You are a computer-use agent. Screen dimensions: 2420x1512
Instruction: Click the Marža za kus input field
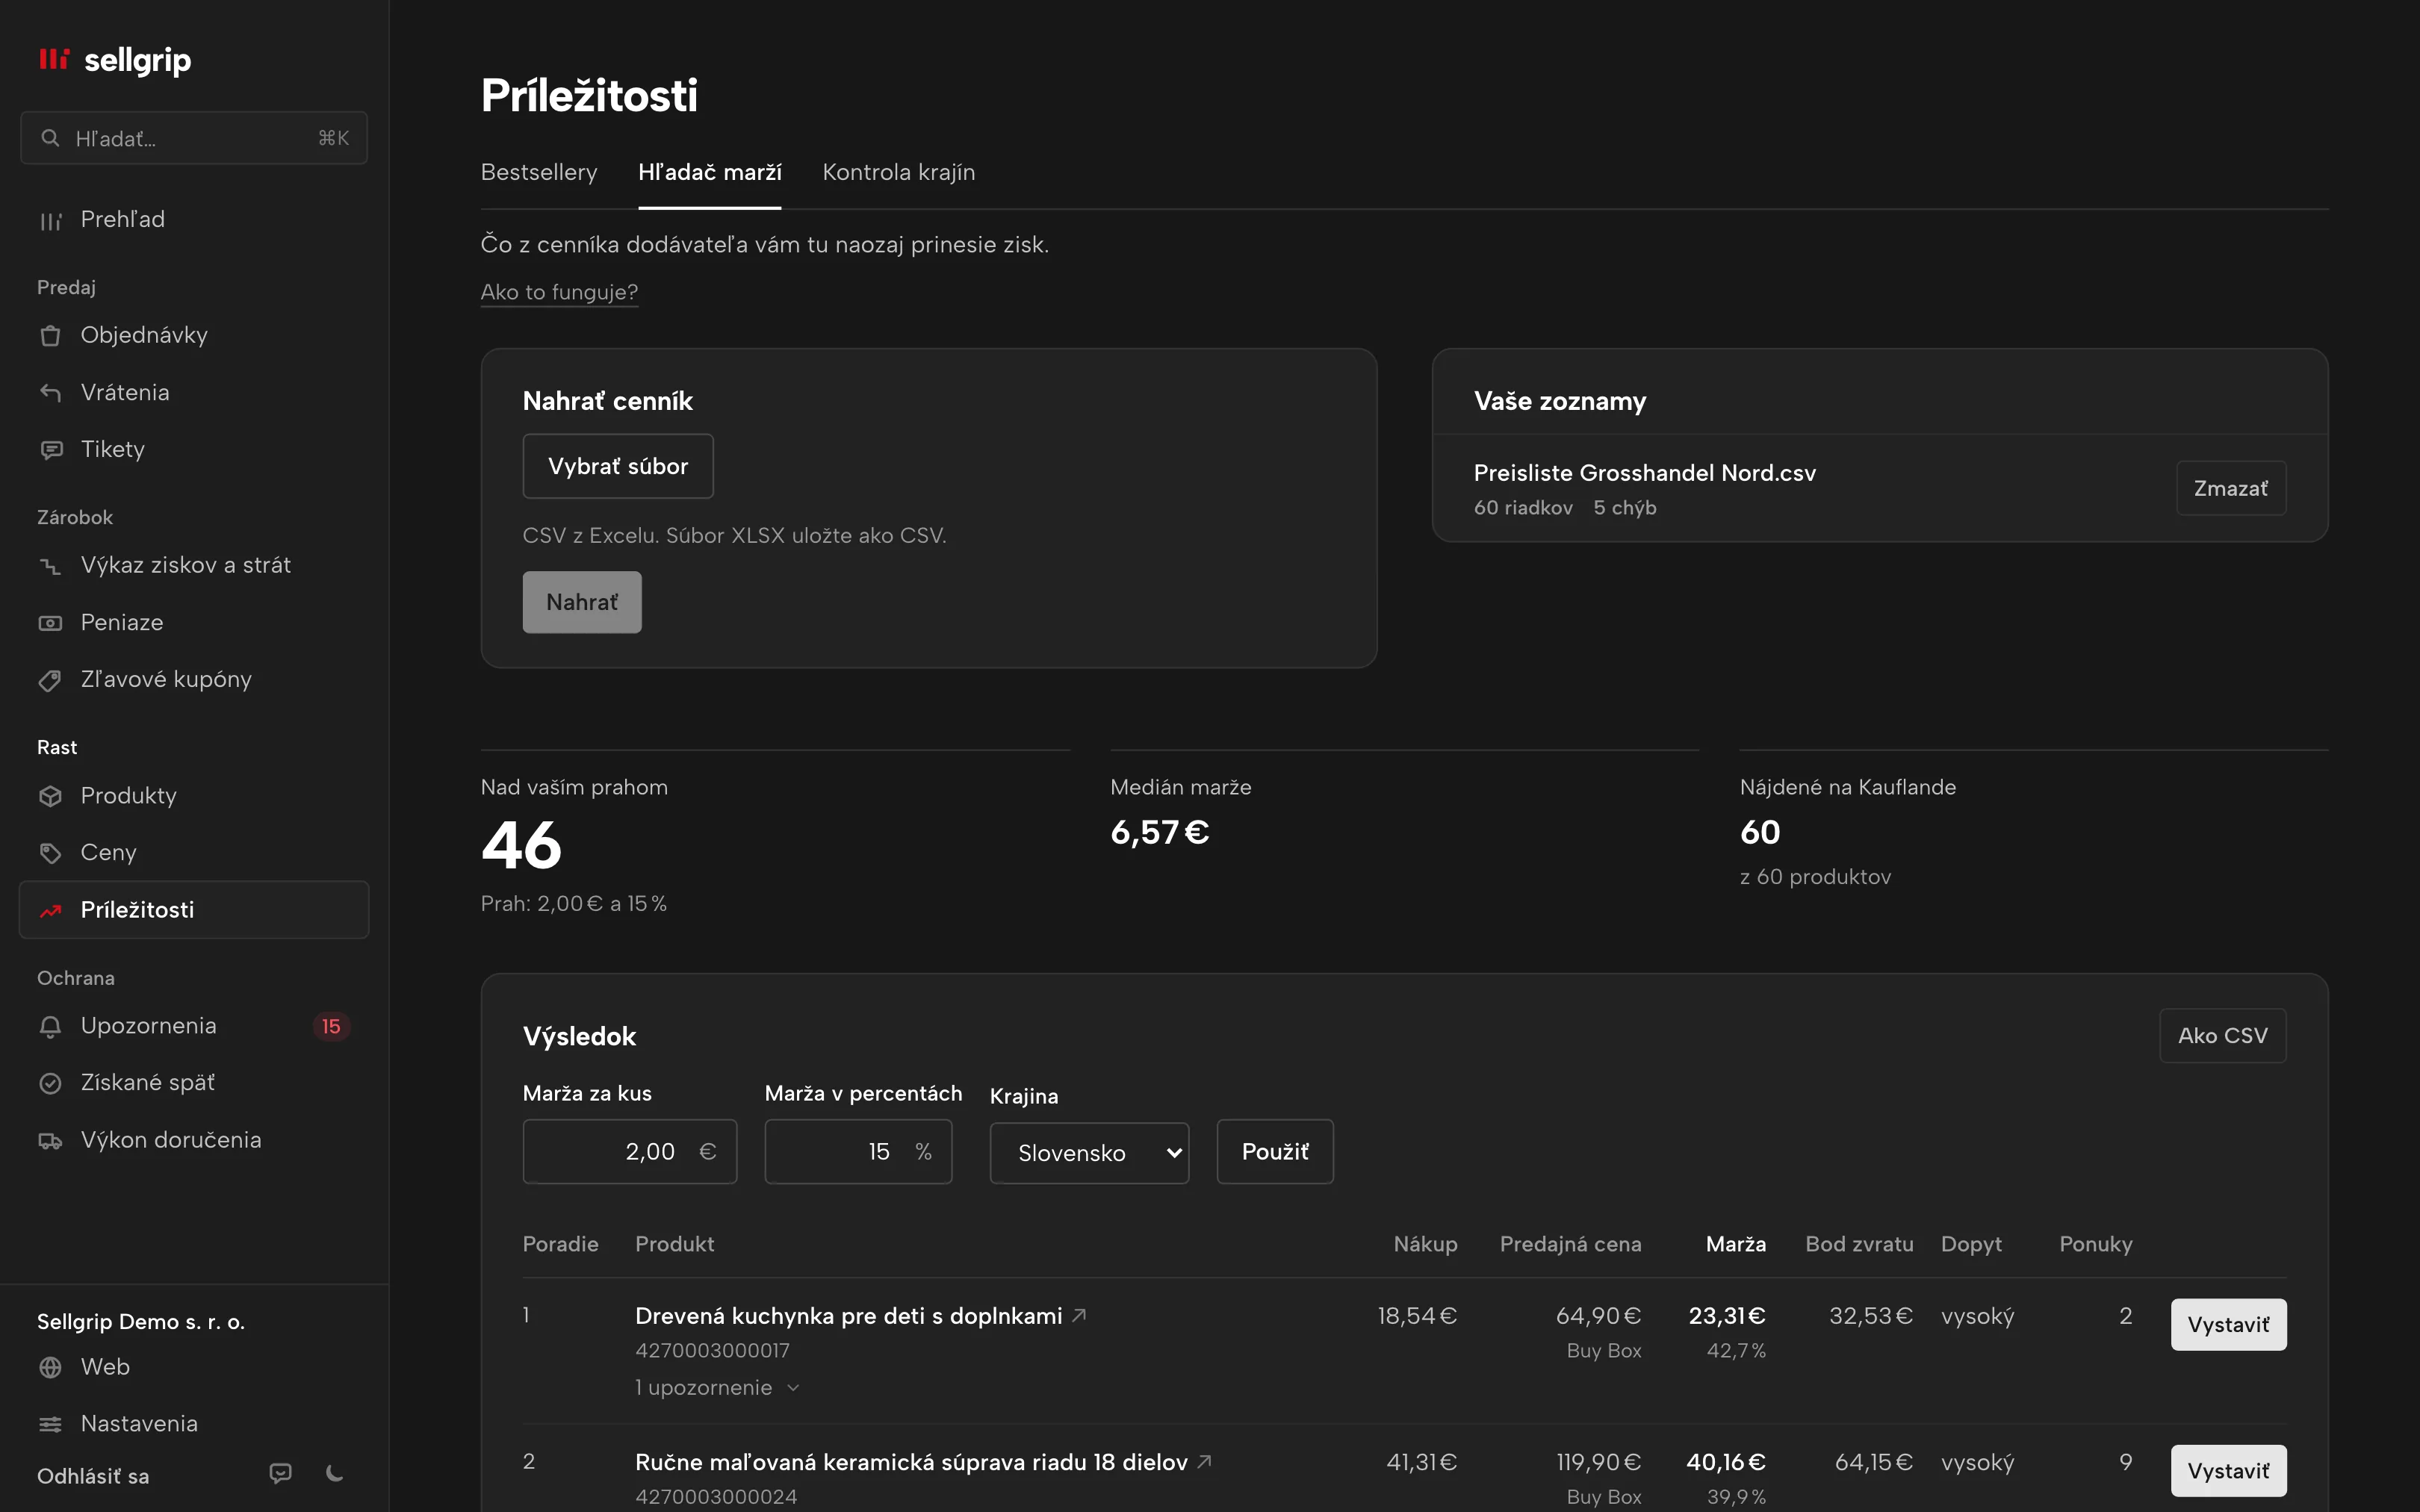click(630, 1152)
